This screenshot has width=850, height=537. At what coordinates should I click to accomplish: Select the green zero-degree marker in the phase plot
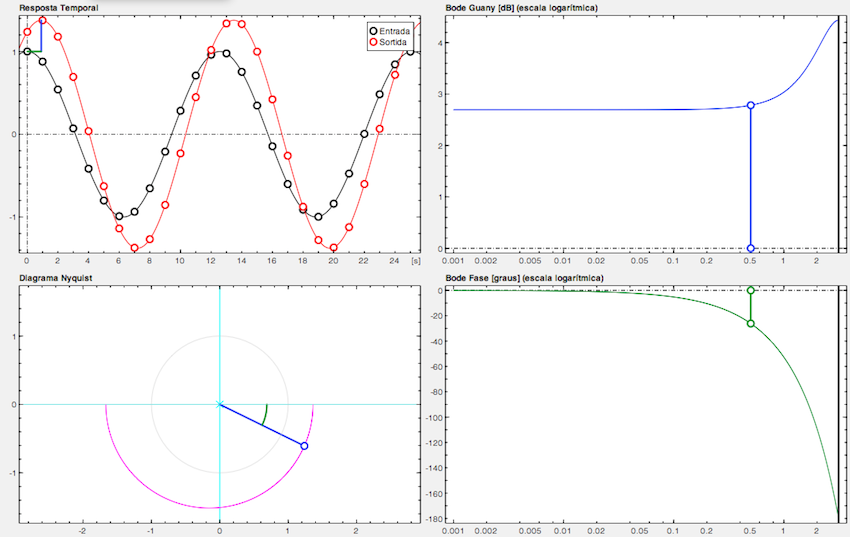(751, 290)
